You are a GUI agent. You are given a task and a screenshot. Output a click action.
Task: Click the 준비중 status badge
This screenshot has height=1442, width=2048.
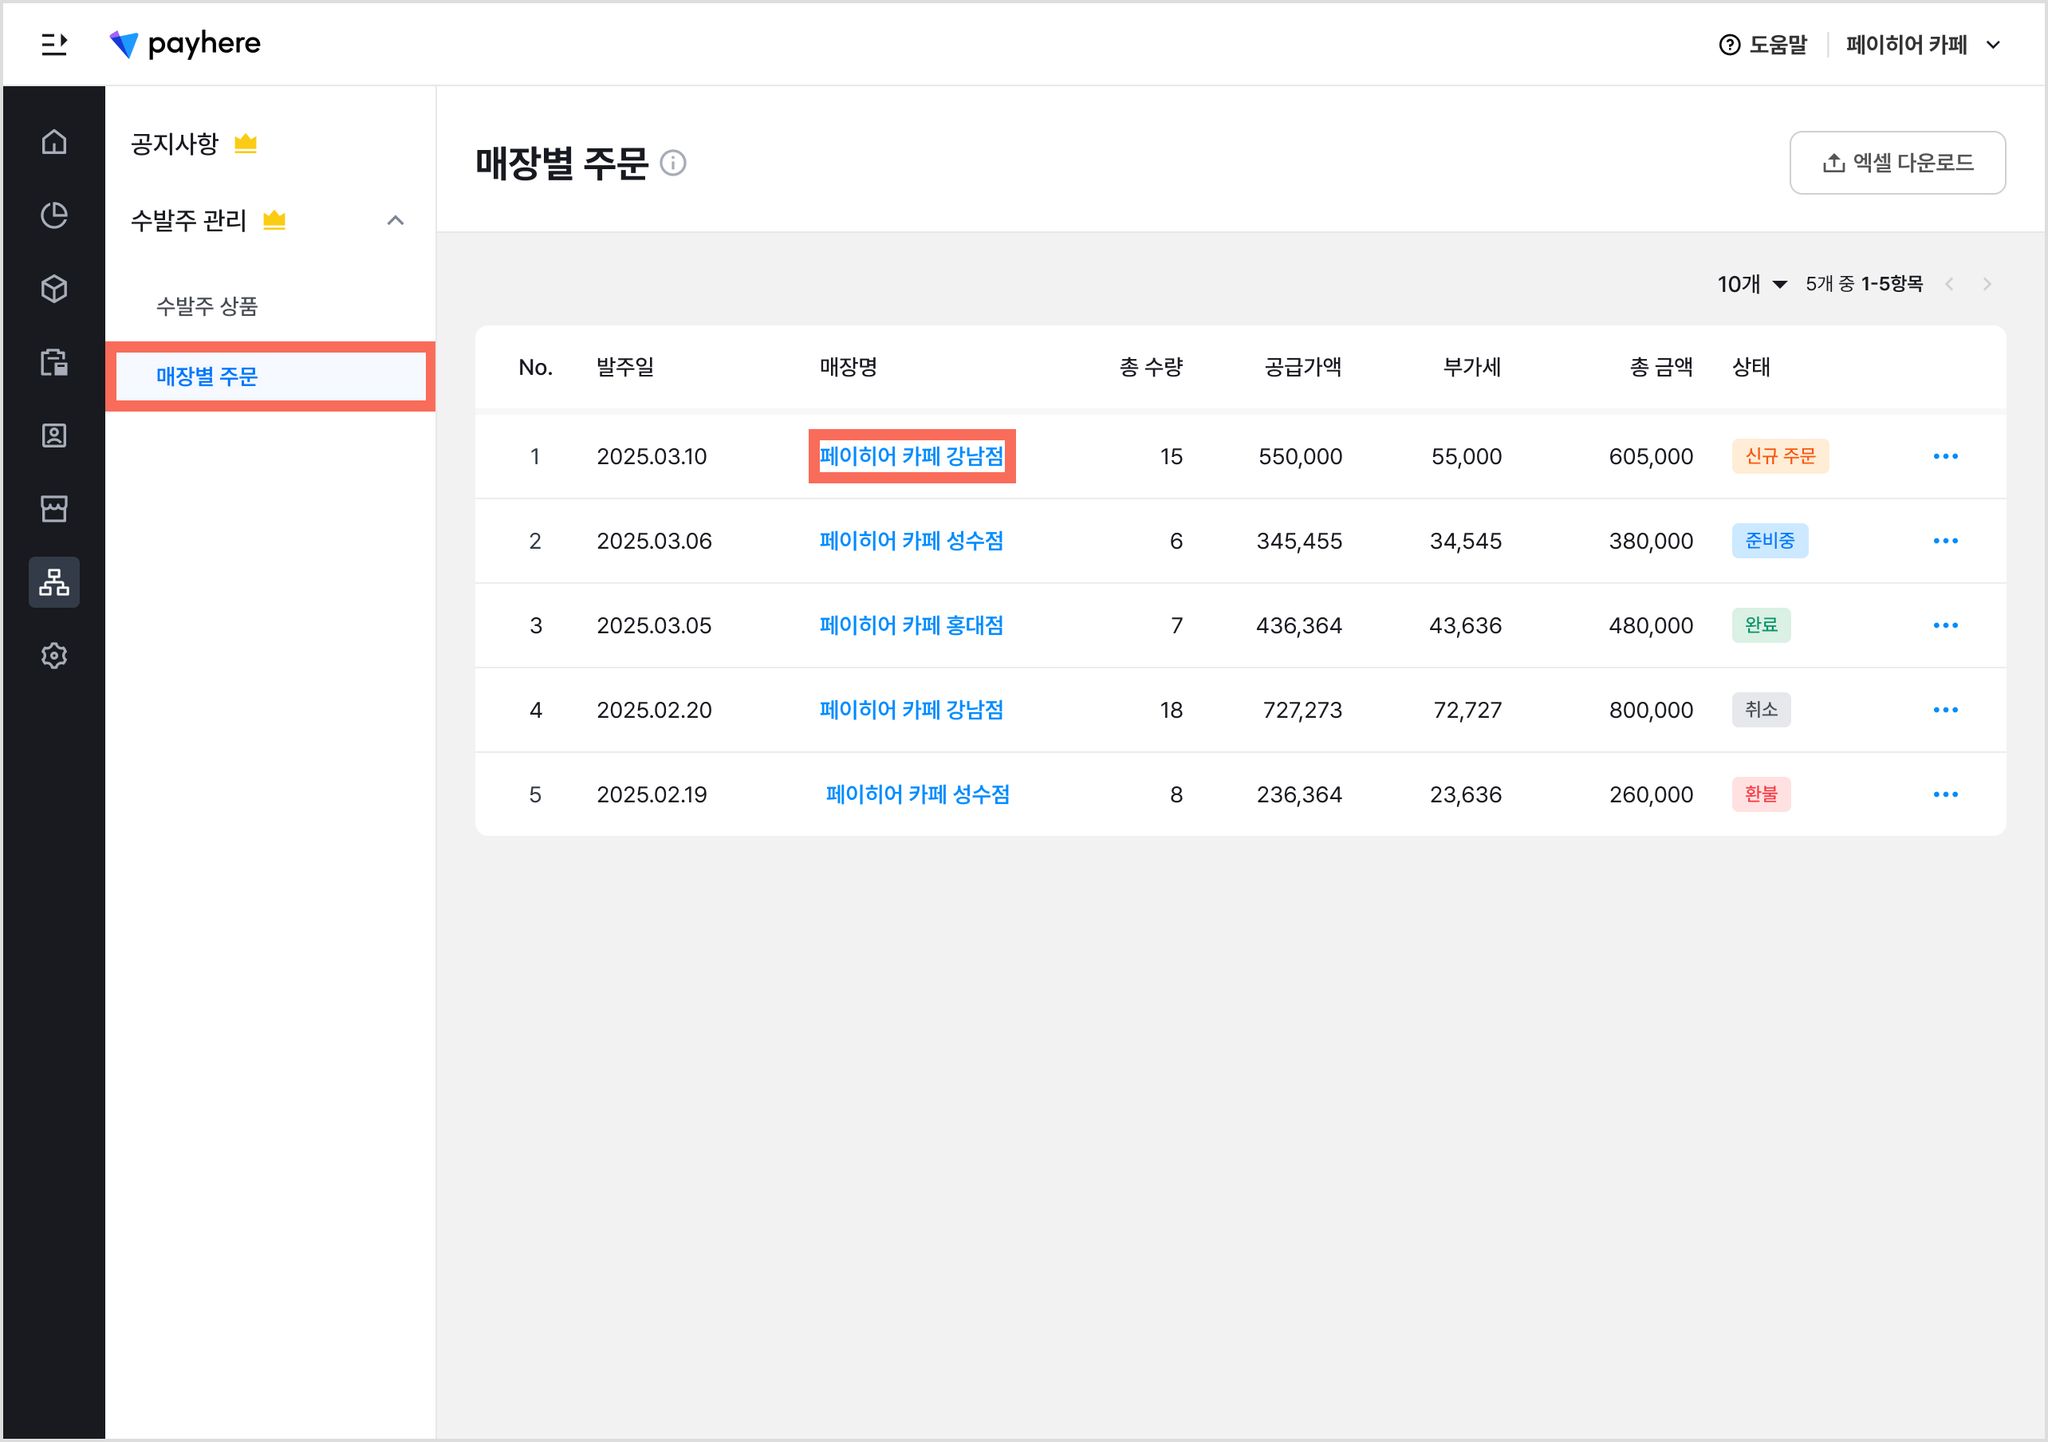(1770, 541)
